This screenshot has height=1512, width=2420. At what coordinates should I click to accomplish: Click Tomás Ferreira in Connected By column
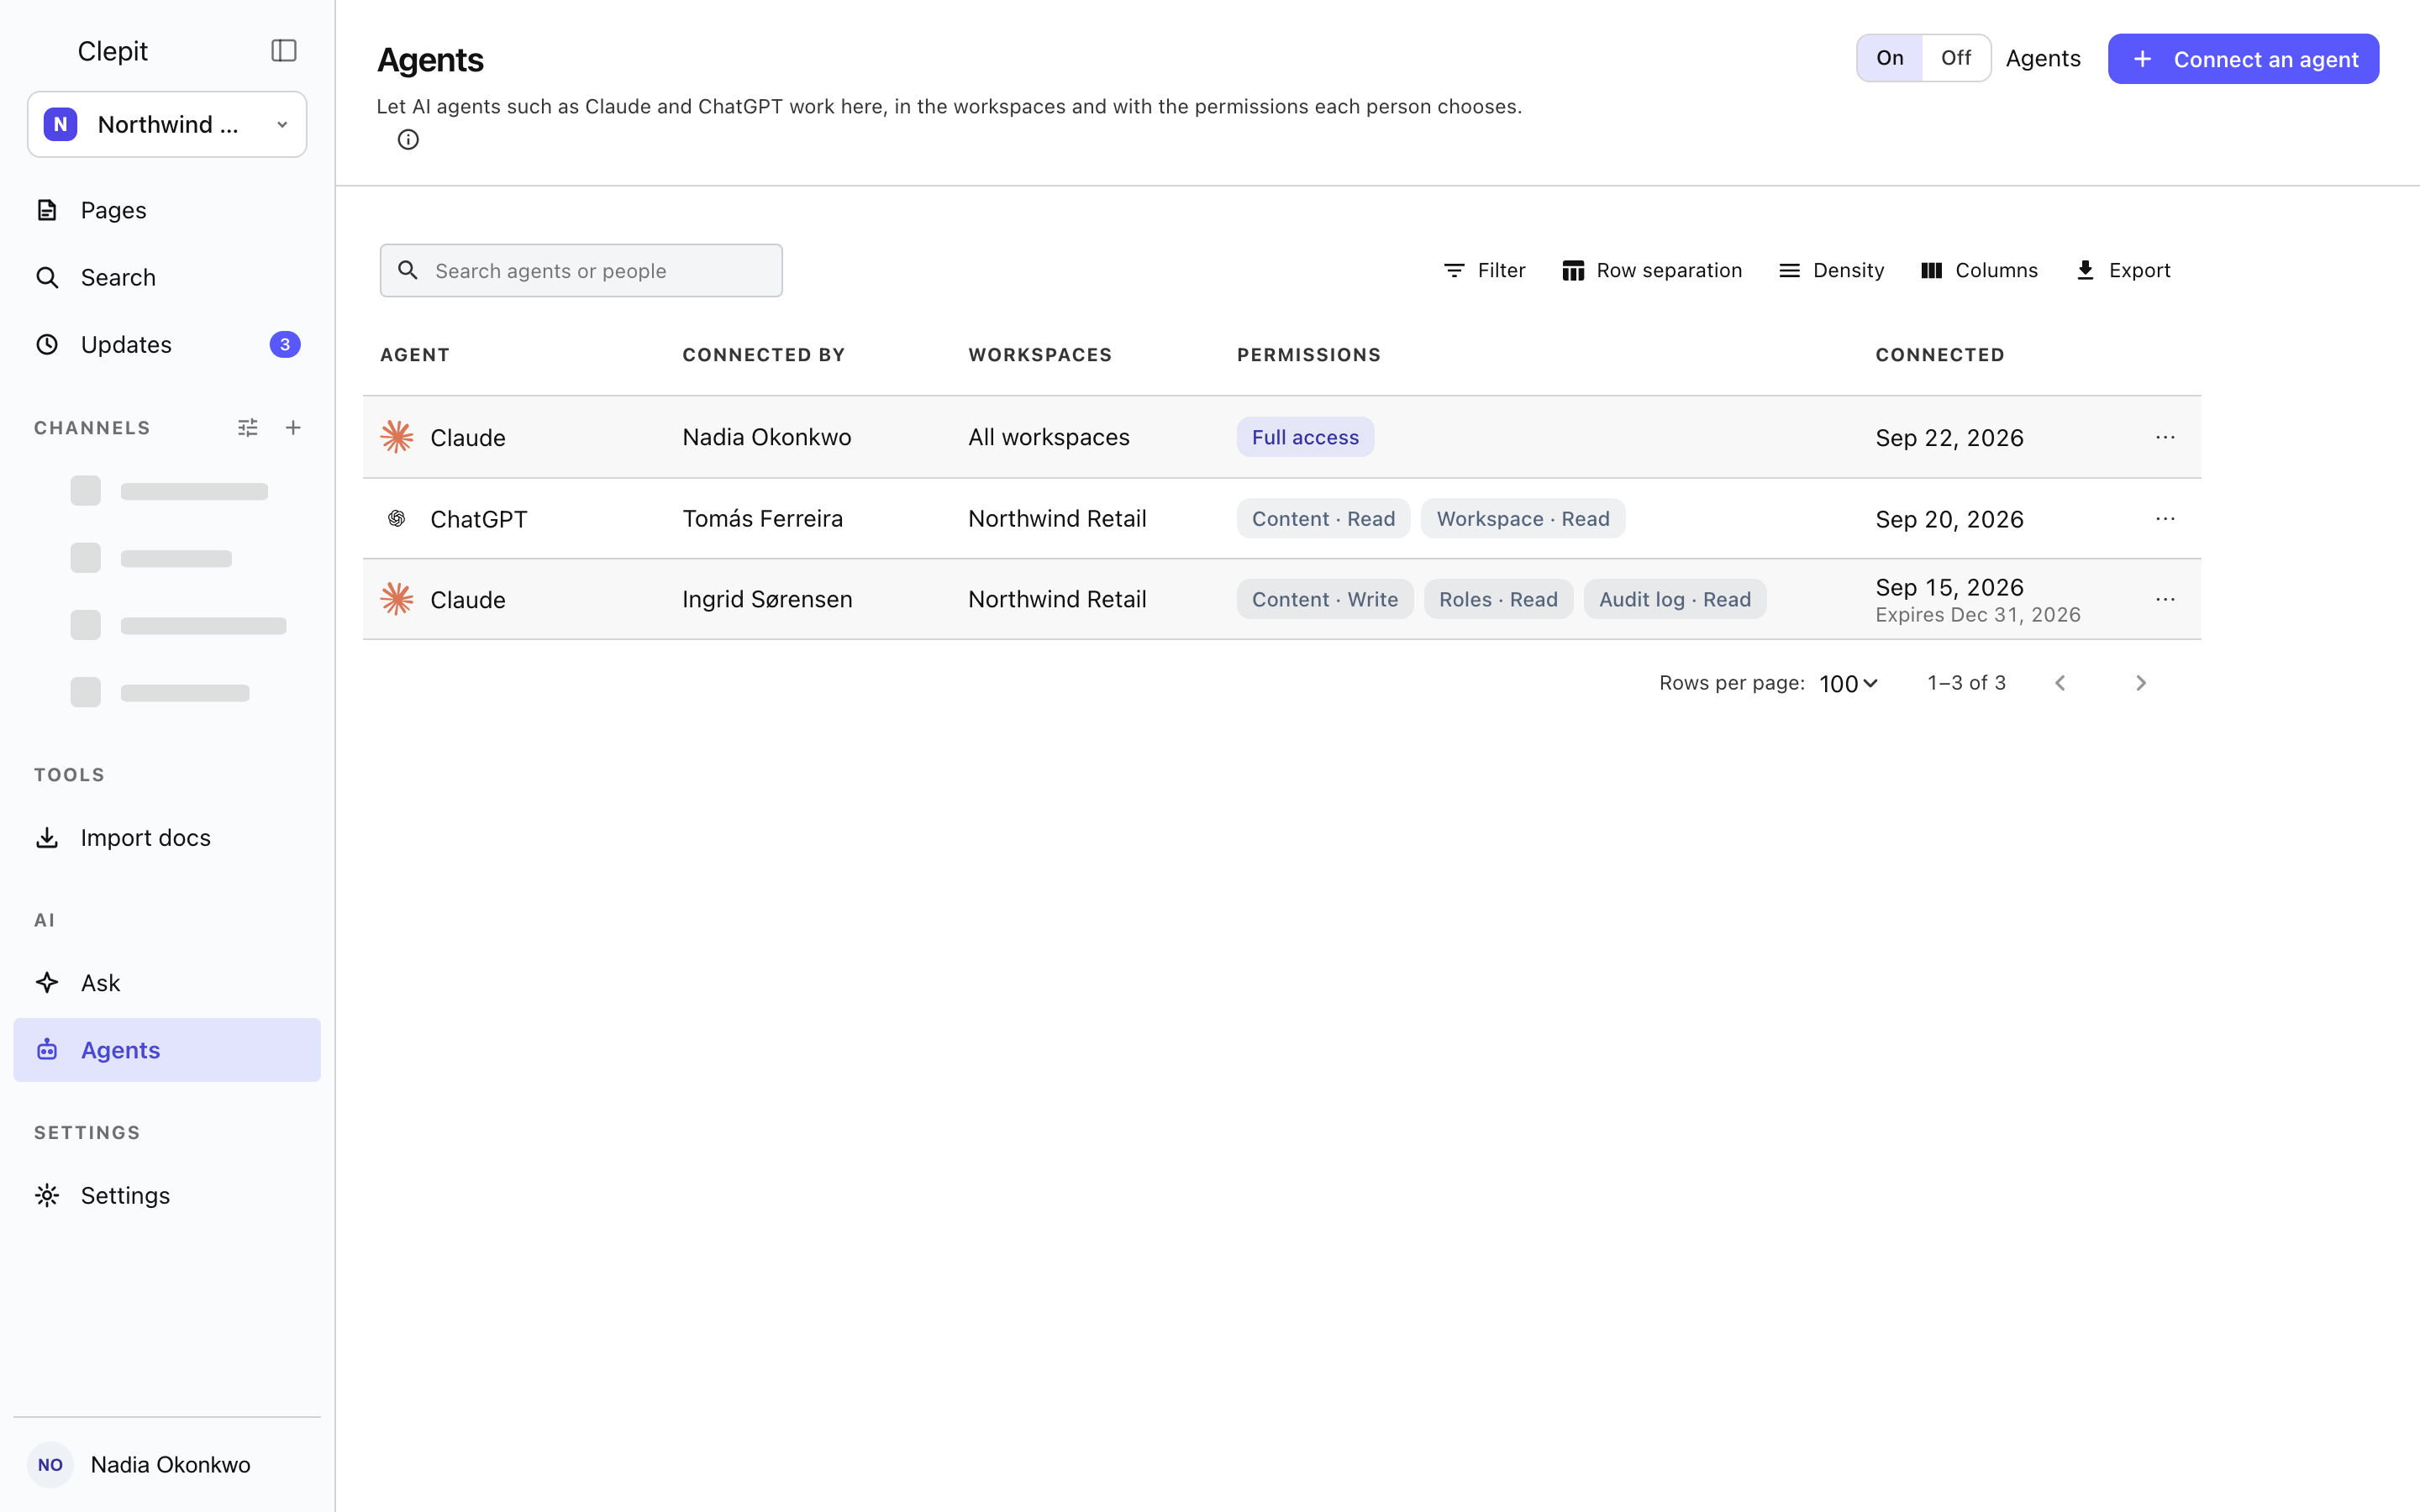point(762,518)
